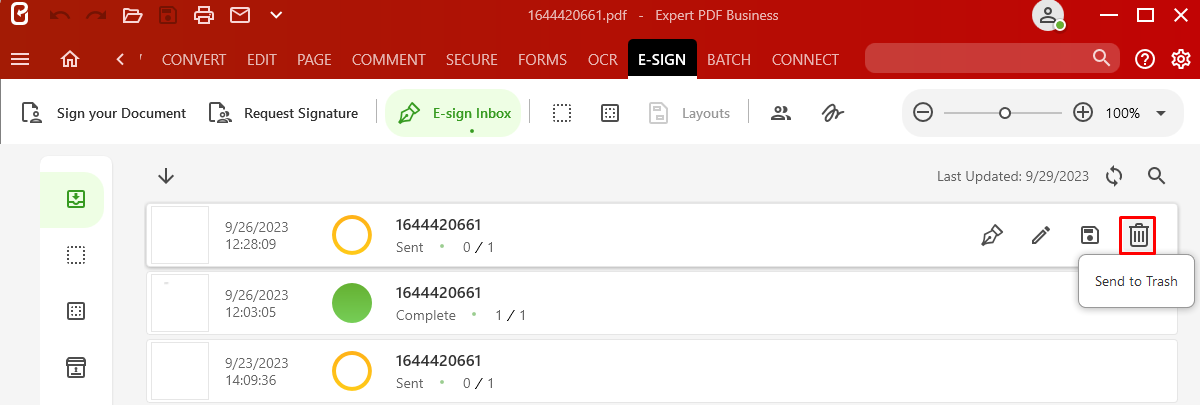Open thumbnail of 12:03:05 document
The image size is (1200, 405).
point(180,303)
